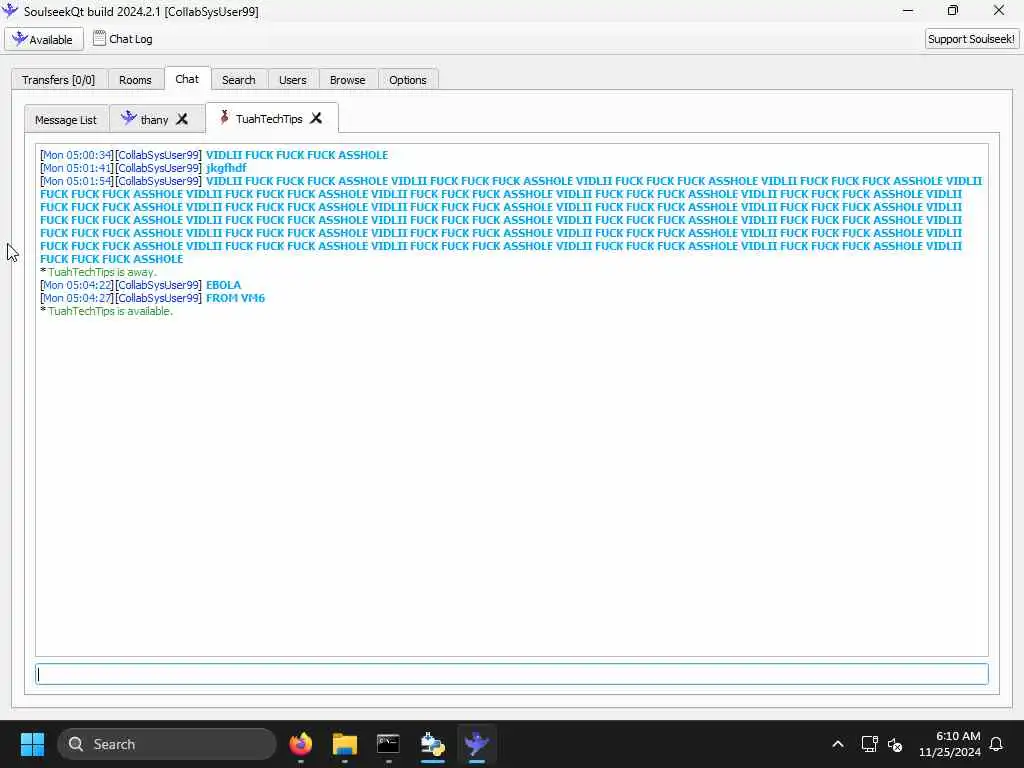Open the Python installer taskbar icon
Viewport: 1024px width, 768px height.
click(x=432, y=744)
